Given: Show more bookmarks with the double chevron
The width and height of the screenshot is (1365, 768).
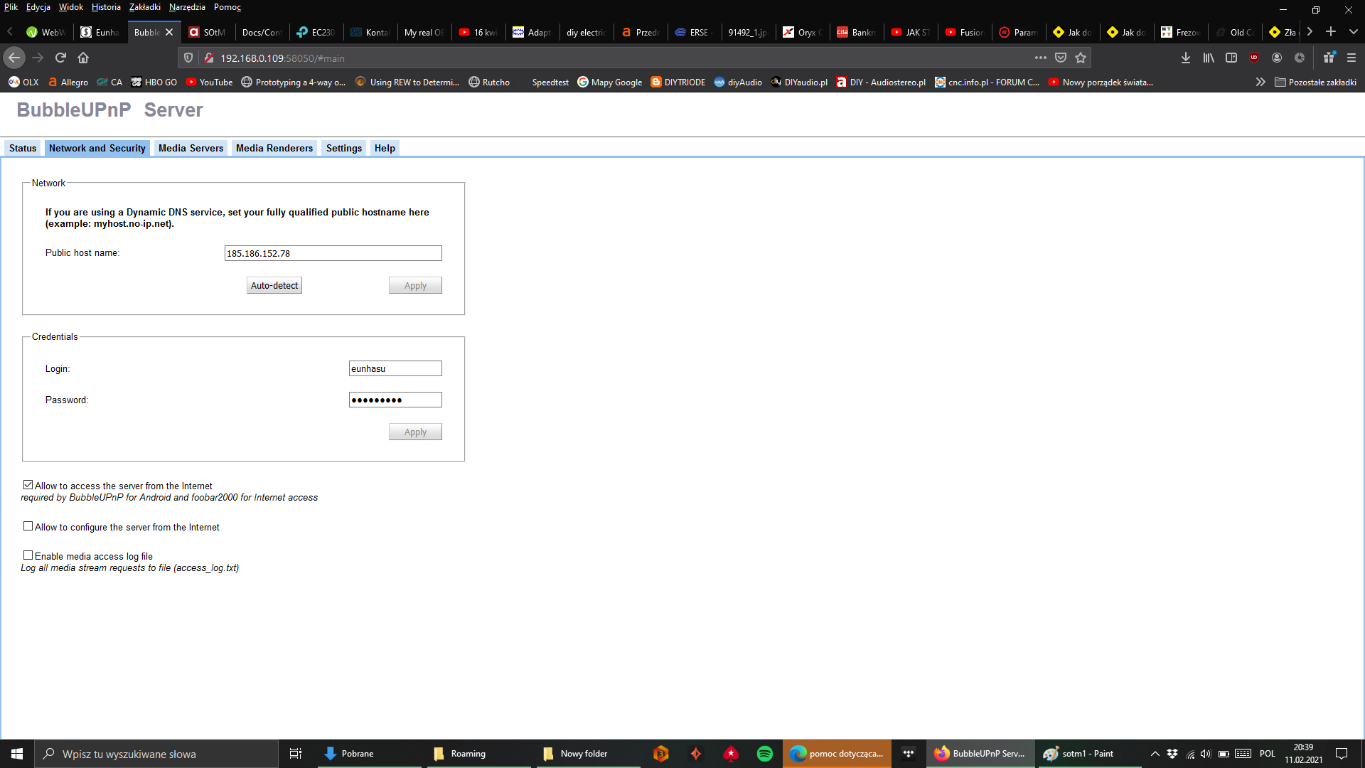Looking at the screenshot, I should [x=1260, y=82].
